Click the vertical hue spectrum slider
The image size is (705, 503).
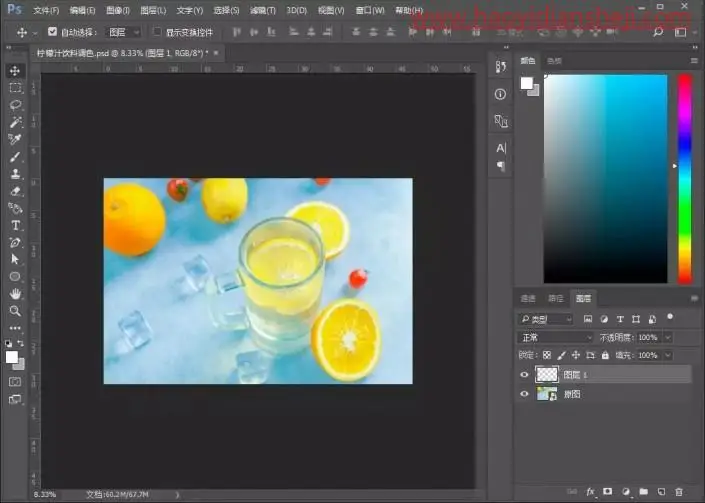click(x=684, y=179)
